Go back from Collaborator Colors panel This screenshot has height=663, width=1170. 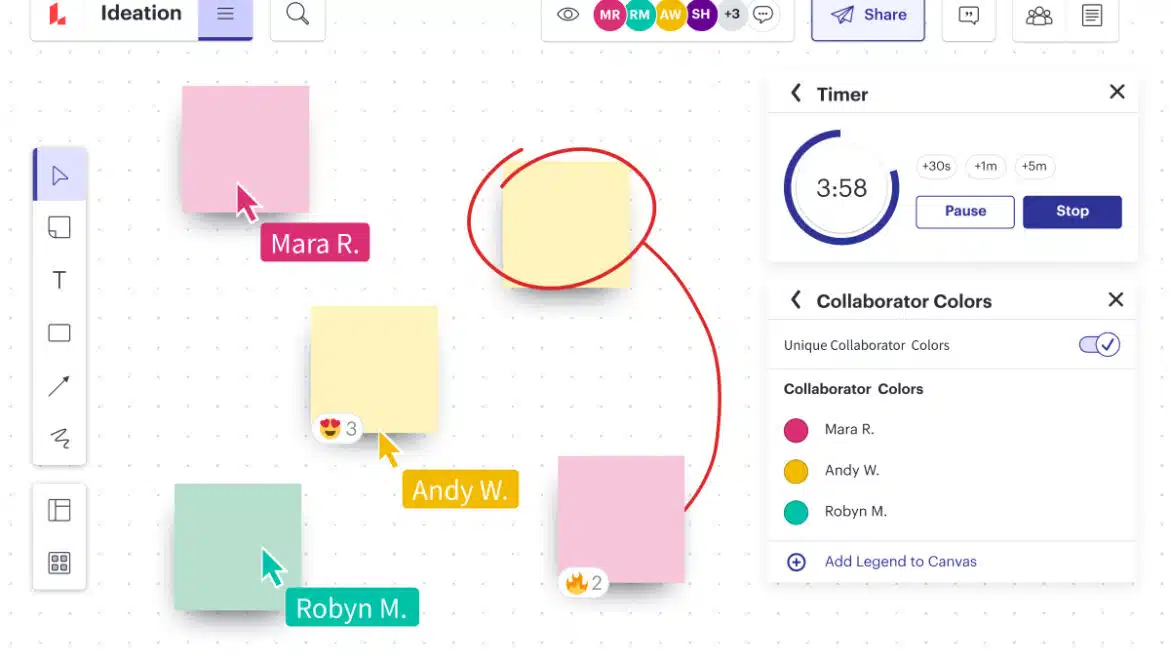tap(796, 300)
